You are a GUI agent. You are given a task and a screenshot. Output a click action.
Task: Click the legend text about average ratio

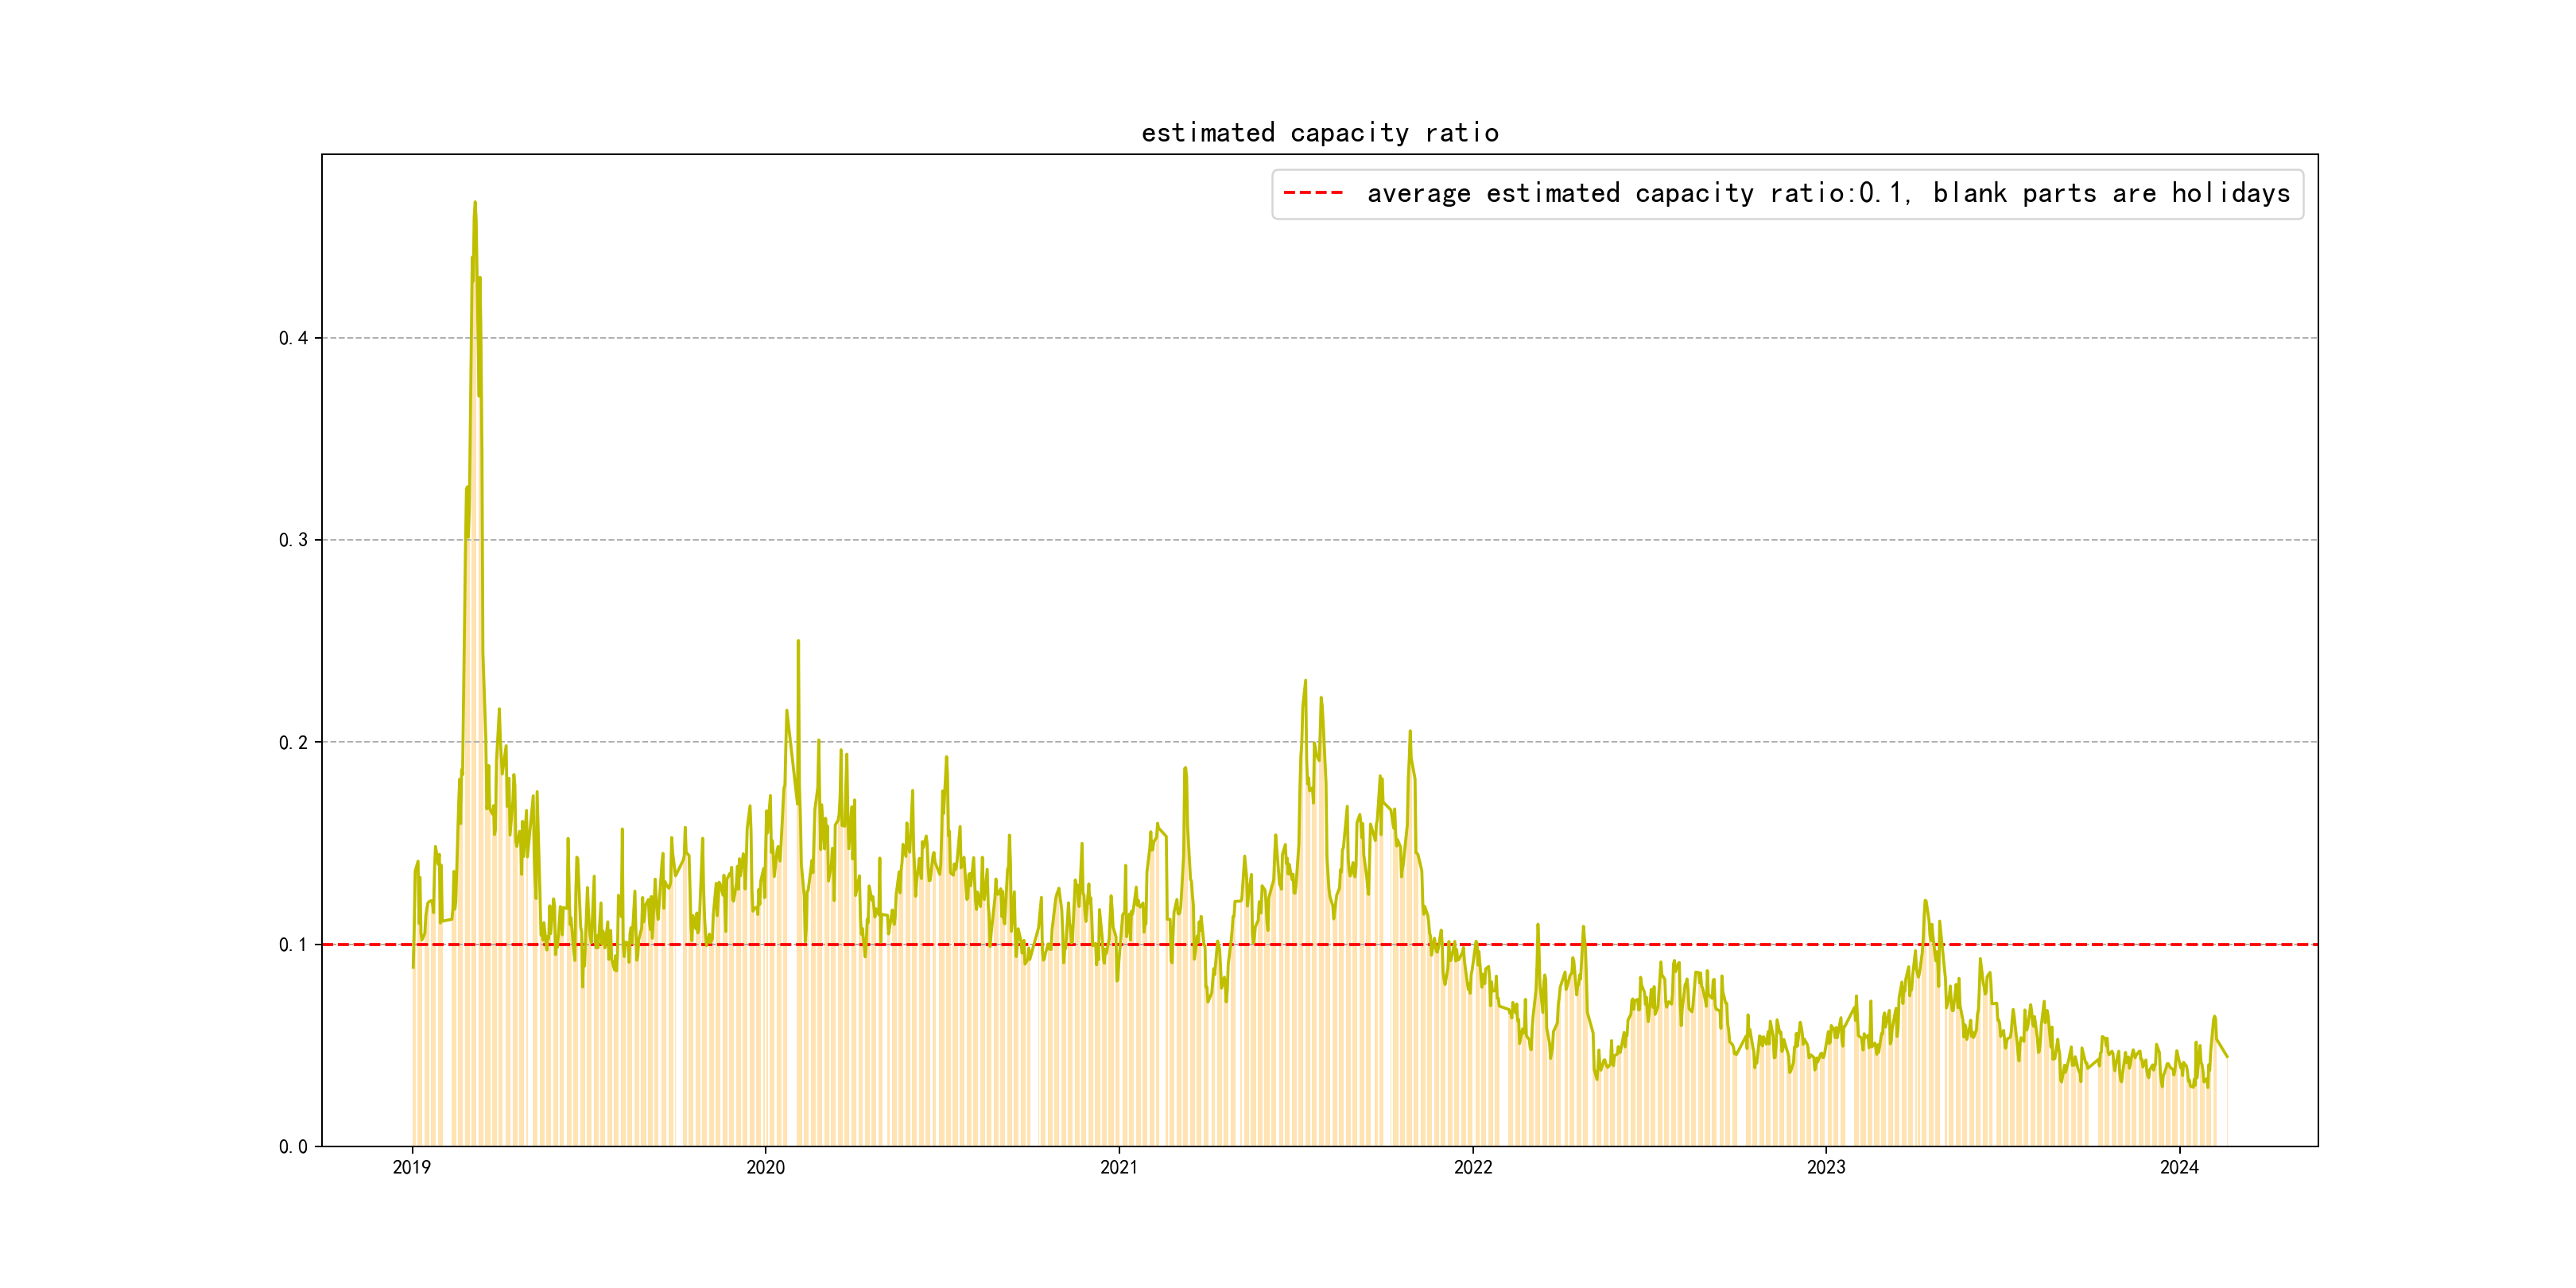tap(1827, 193)
